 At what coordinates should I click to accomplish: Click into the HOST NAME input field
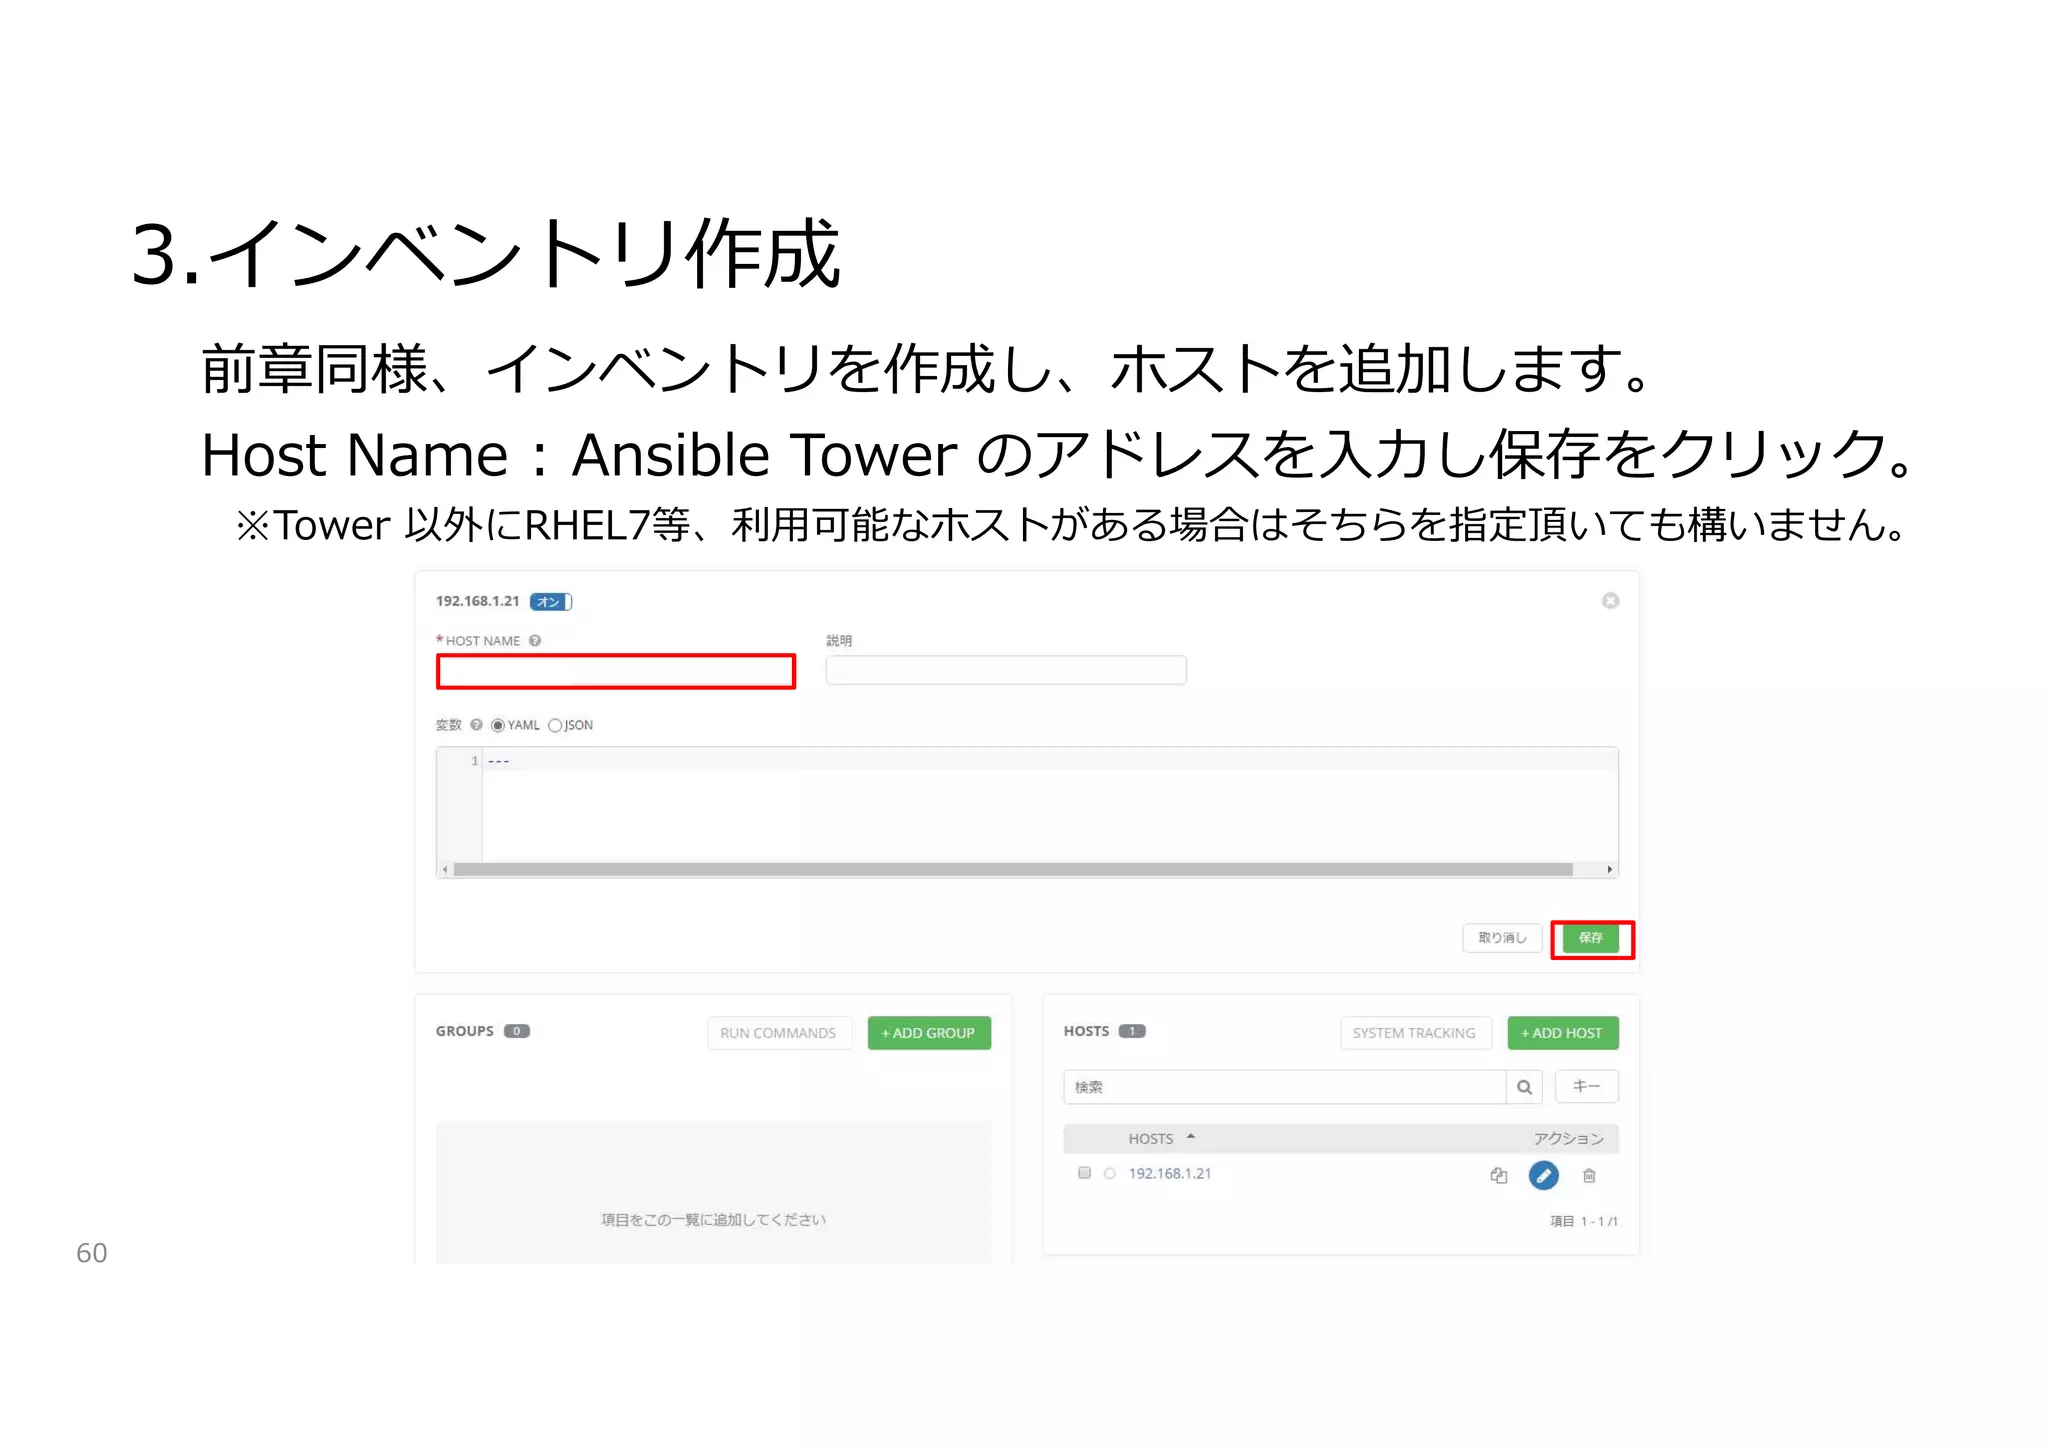tap(616, 671)
